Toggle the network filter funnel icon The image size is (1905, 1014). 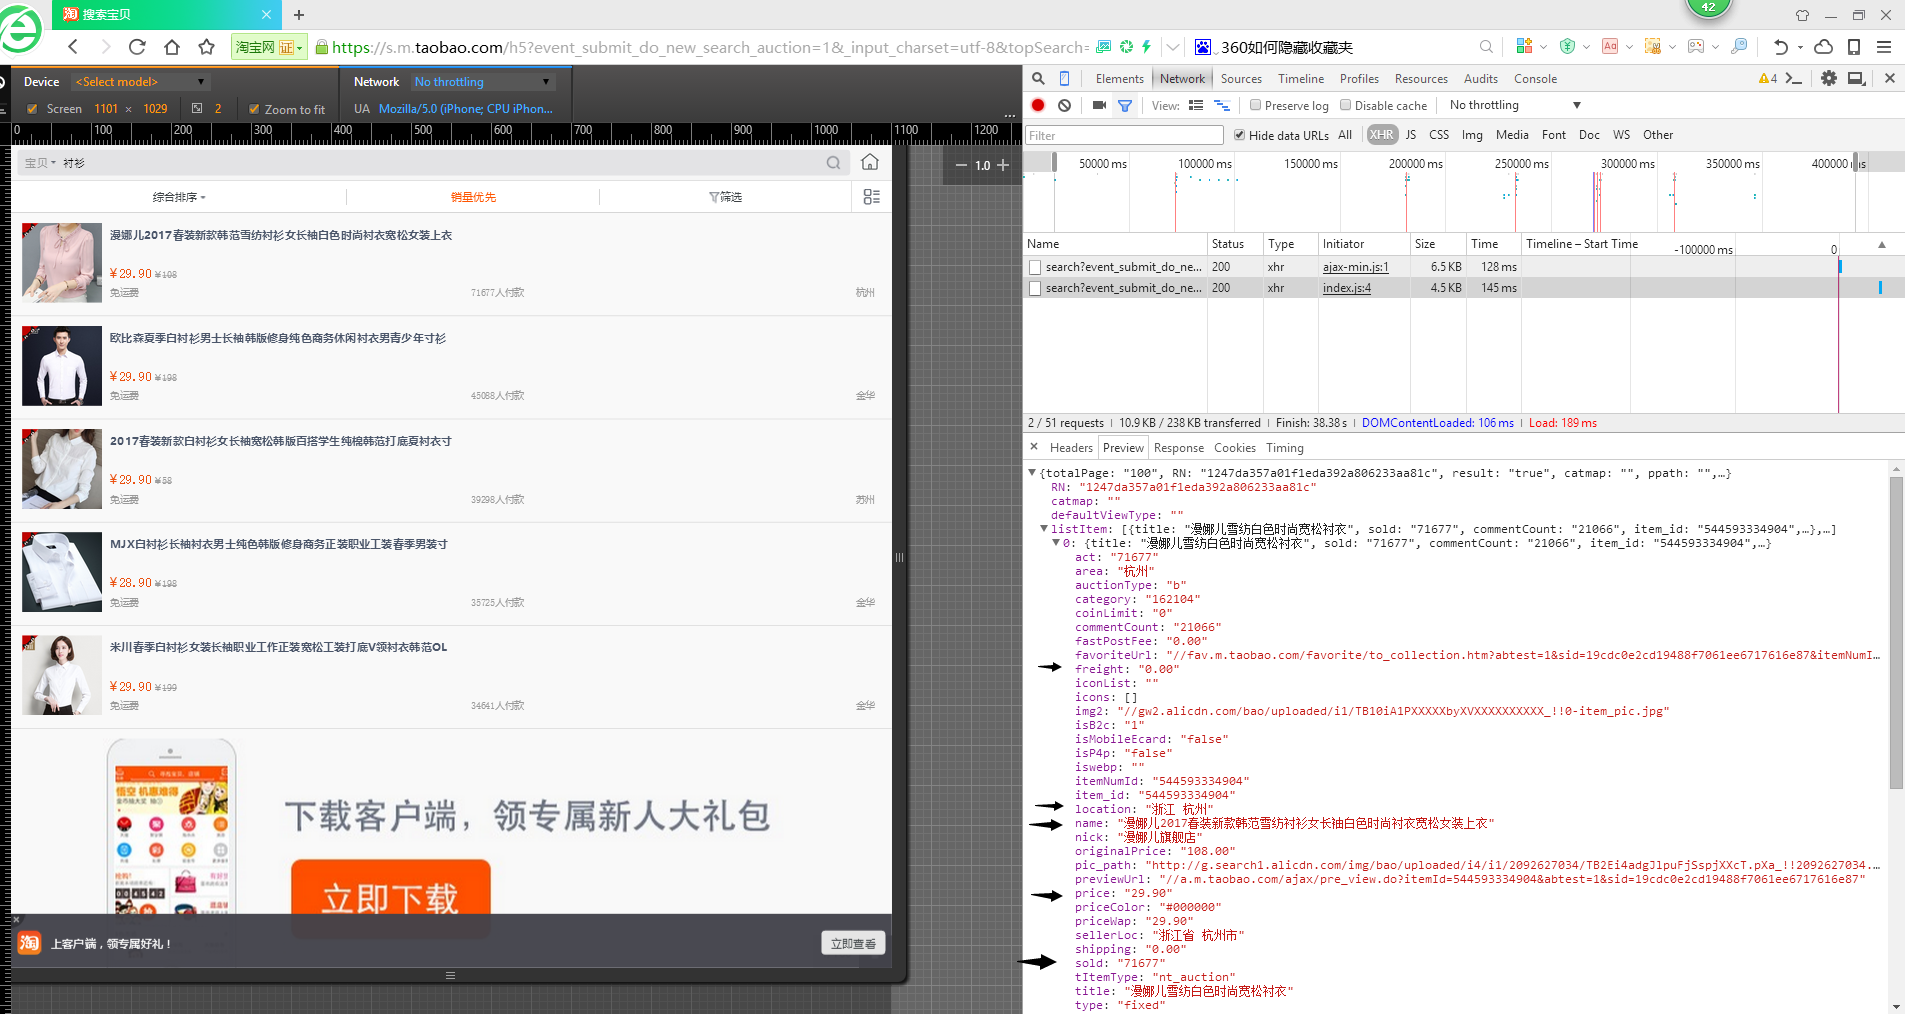click(1125, 105)
